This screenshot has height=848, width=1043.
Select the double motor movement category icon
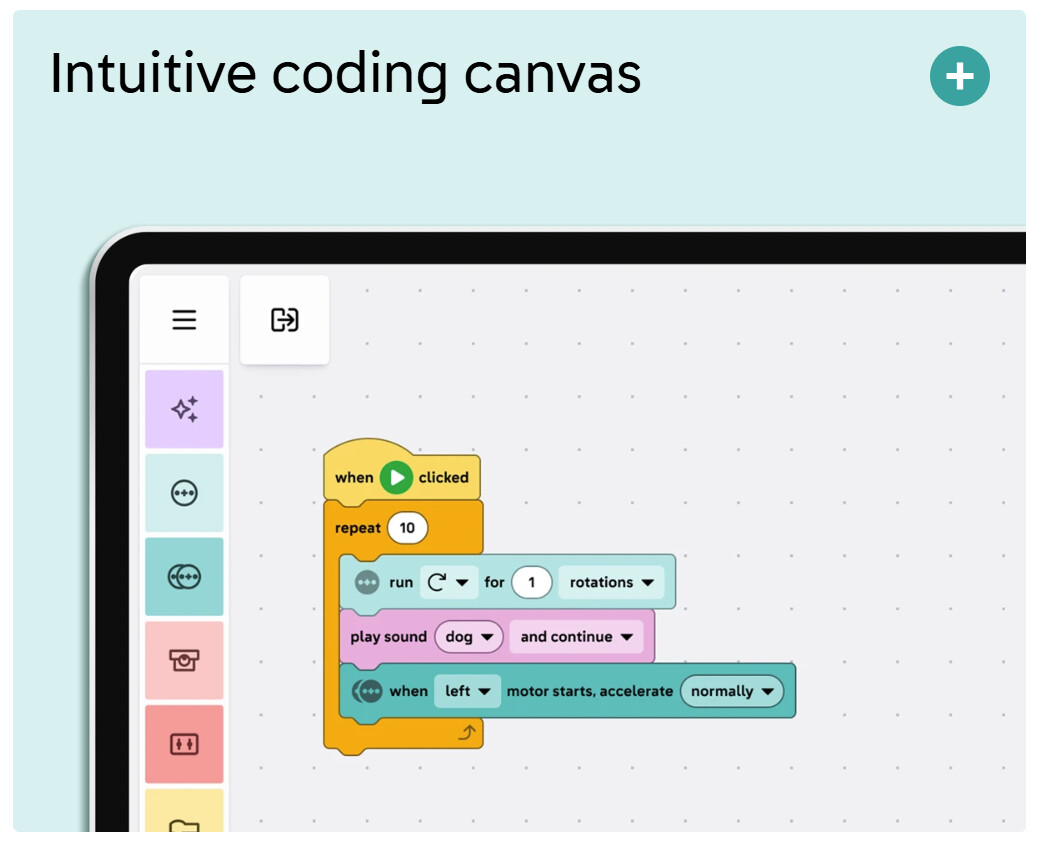[184, 577]
